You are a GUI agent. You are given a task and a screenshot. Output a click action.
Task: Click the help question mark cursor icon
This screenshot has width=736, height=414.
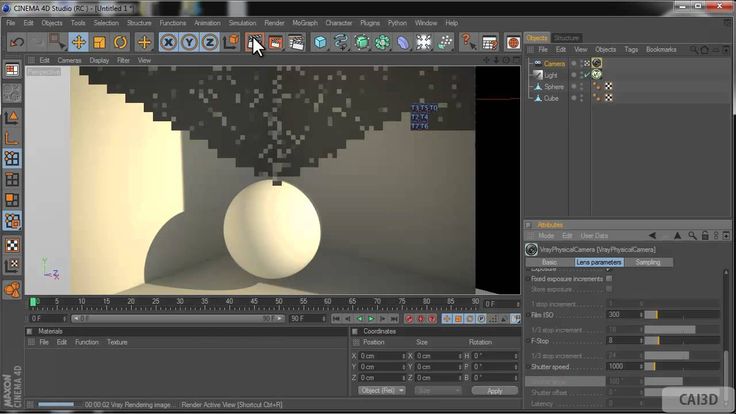468,42
